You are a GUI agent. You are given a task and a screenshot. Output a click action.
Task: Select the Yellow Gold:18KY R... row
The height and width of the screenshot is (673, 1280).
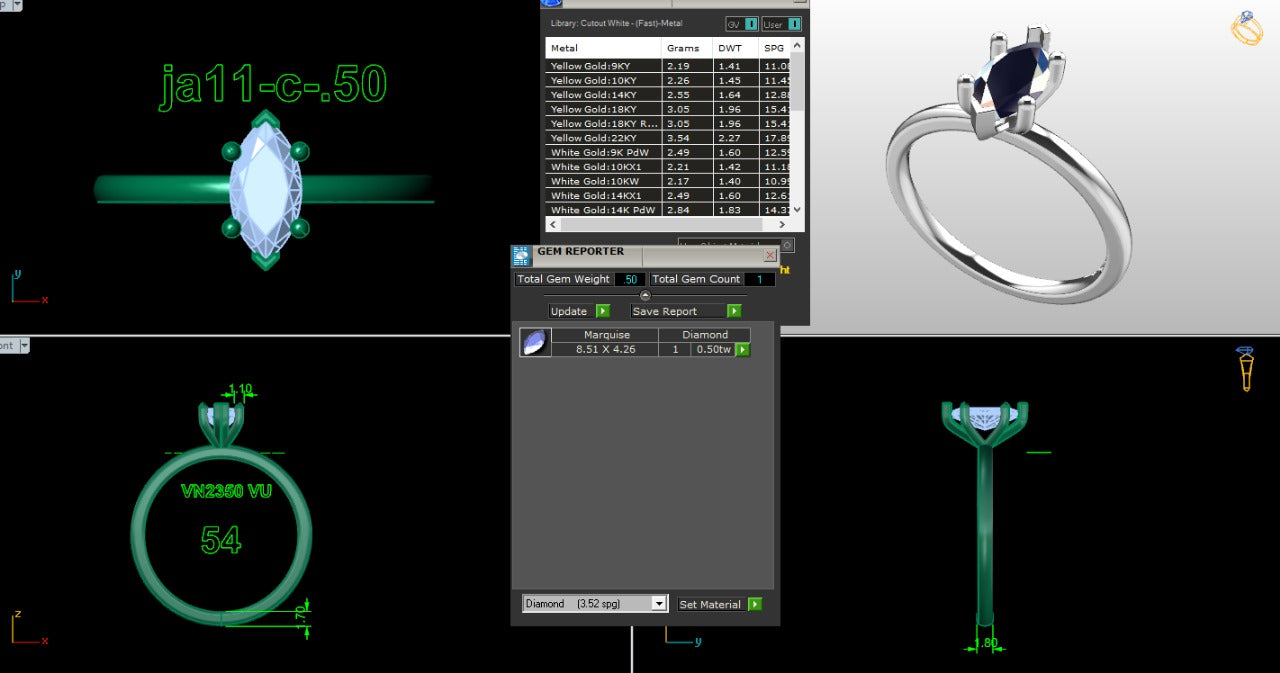click(668, 124)
